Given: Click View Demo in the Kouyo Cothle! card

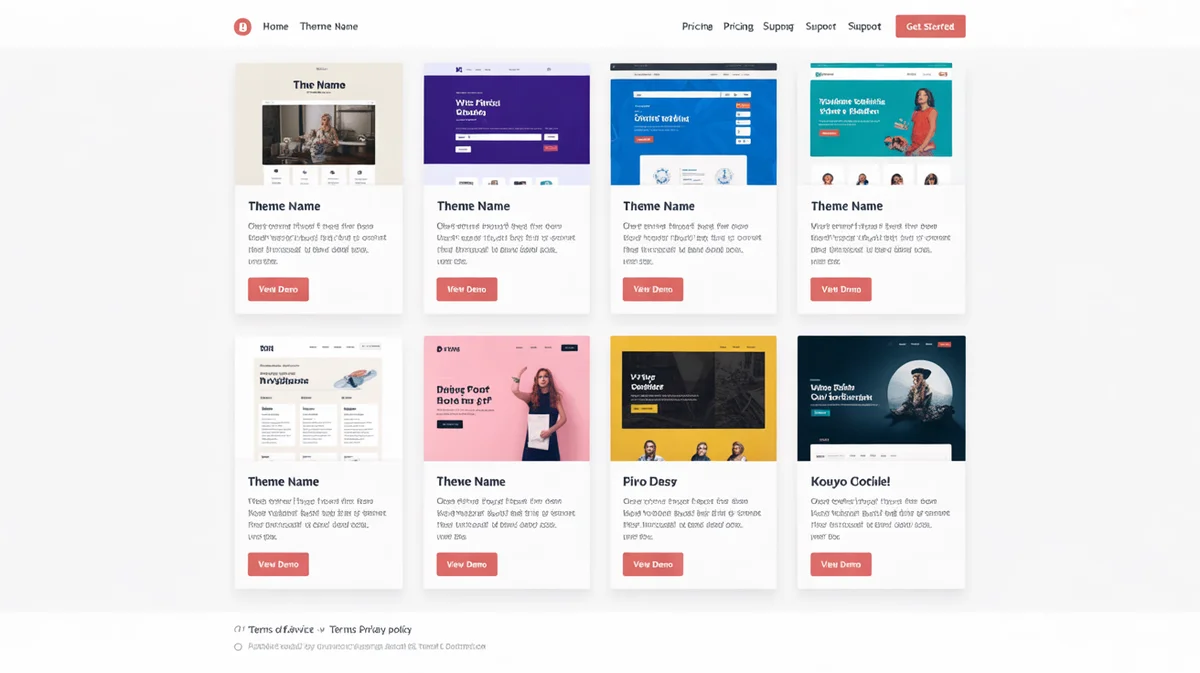Looking at the screenshot, I should (x=841, y=564).
